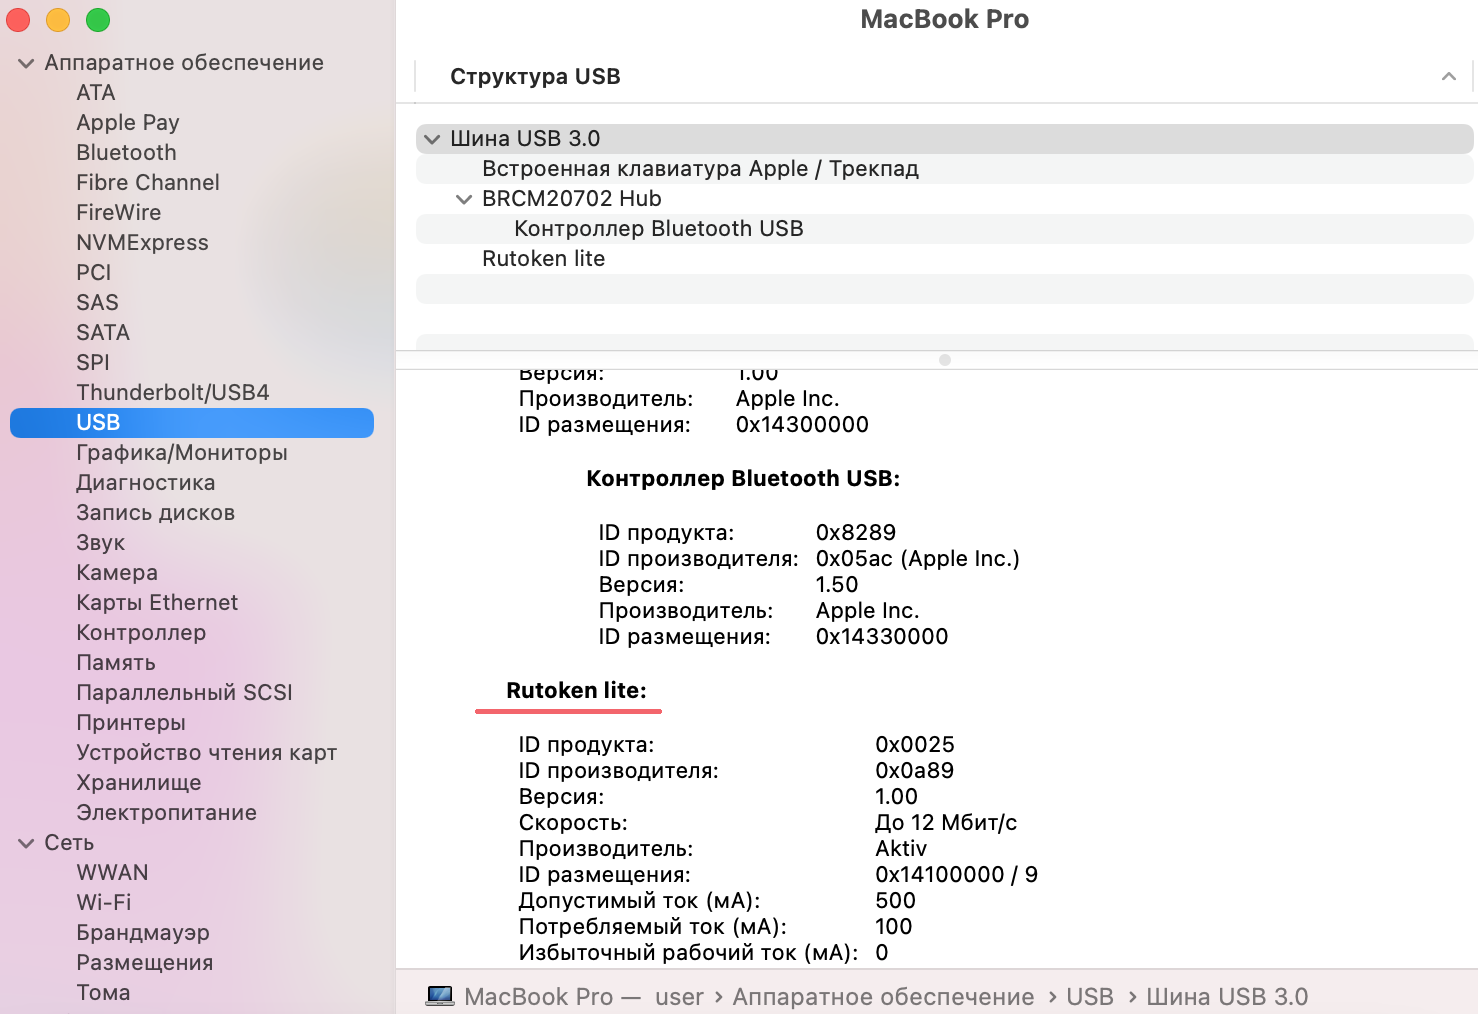Select Apple Pay in the sidebar

coord(128,123)
